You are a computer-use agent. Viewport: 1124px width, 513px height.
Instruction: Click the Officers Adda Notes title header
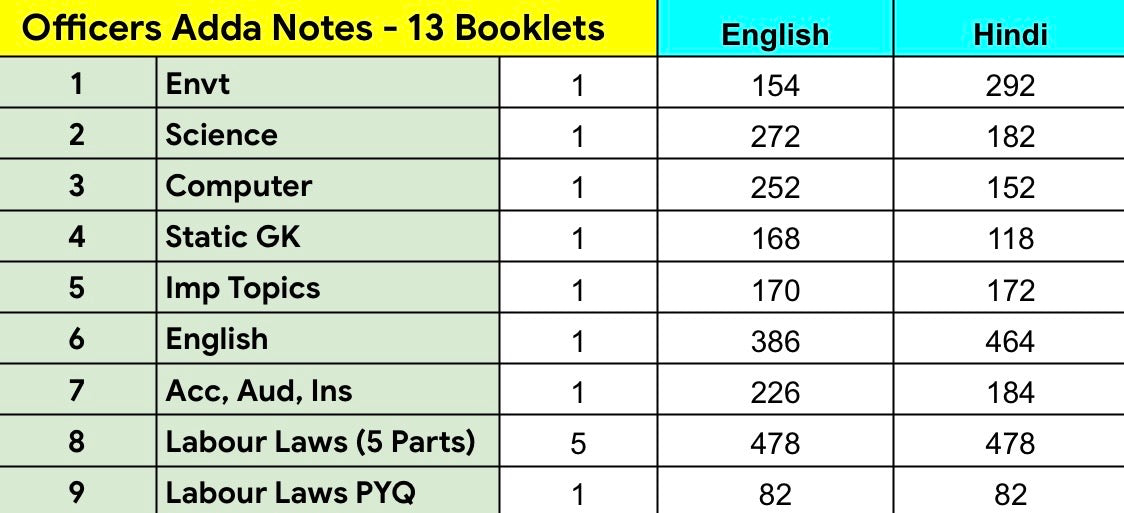click(x=313, y=28)
